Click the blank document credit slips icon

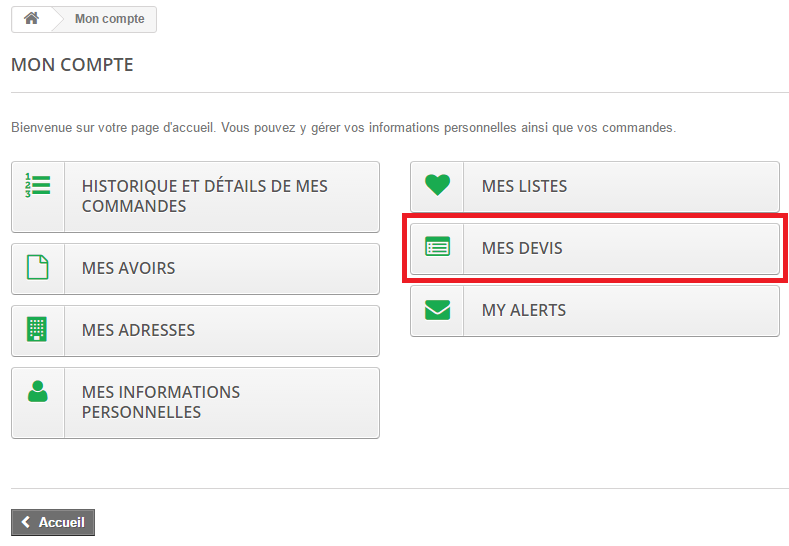(38, 267)
